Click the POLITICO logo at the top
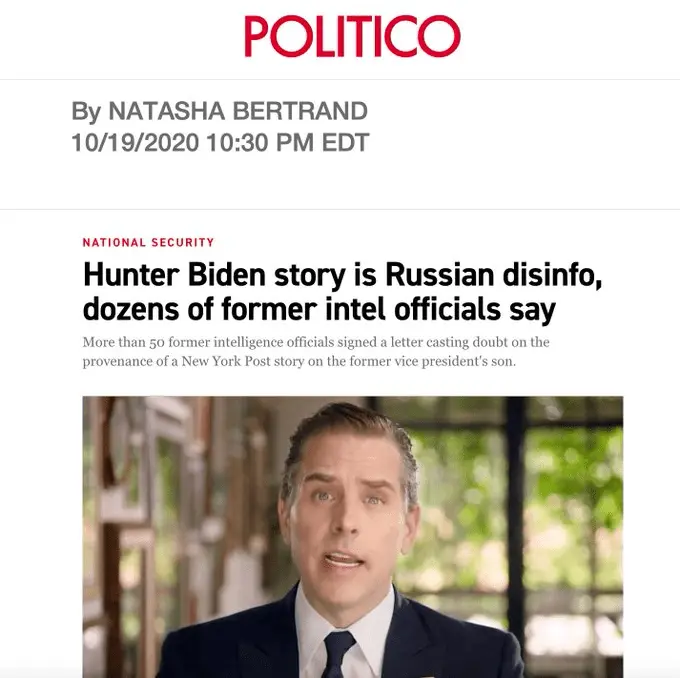Image resolution: width=680 pixels, height=678 pixels. coord(352,36)
